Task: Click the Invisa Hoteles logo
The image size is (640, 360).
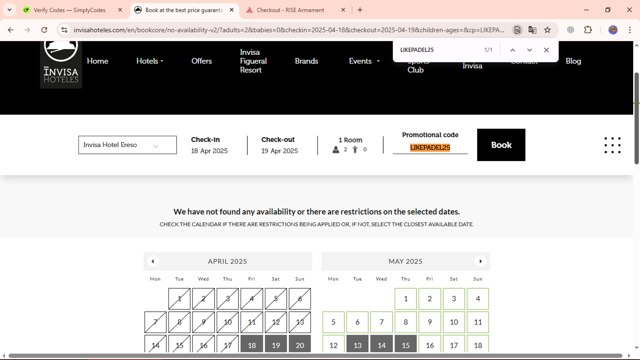Action: click(61, 64)
